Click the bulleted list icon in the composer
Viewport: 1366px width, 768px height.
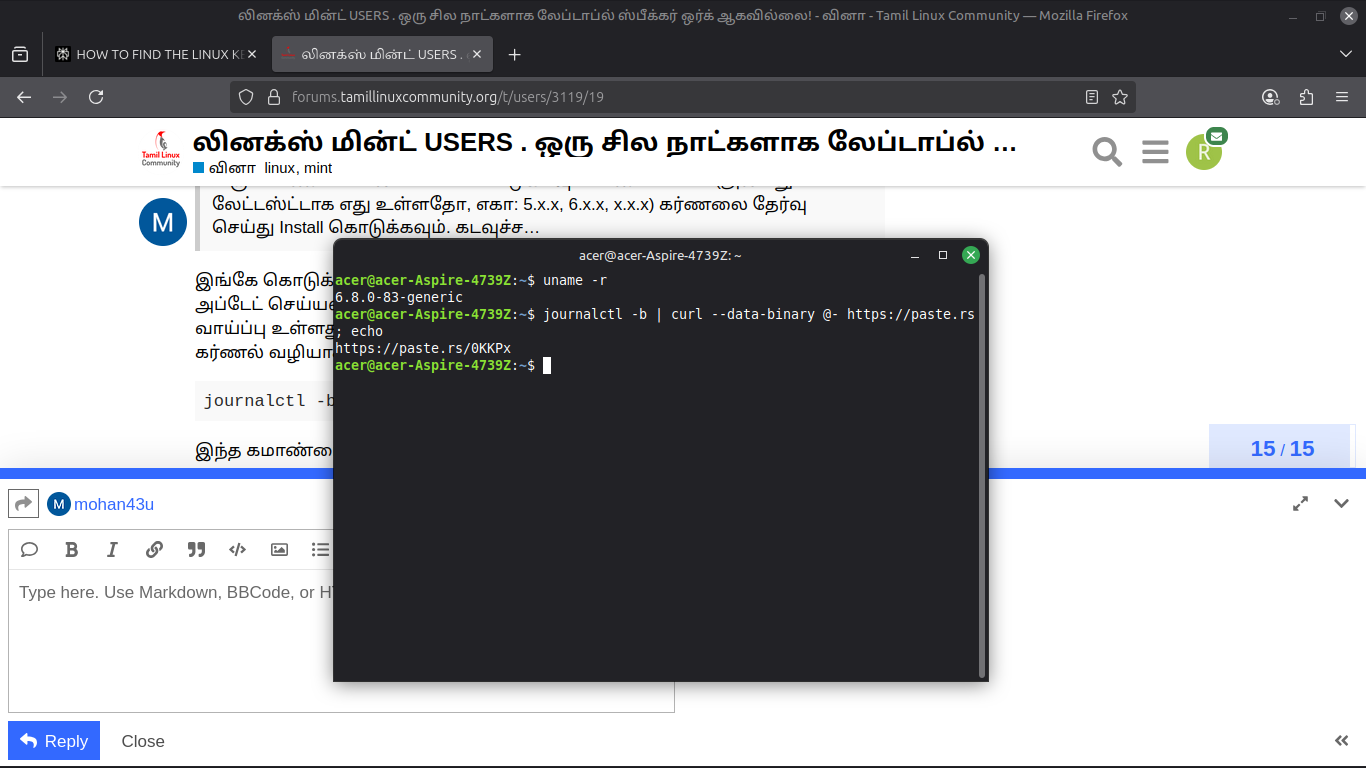click(x=320, y=549)
